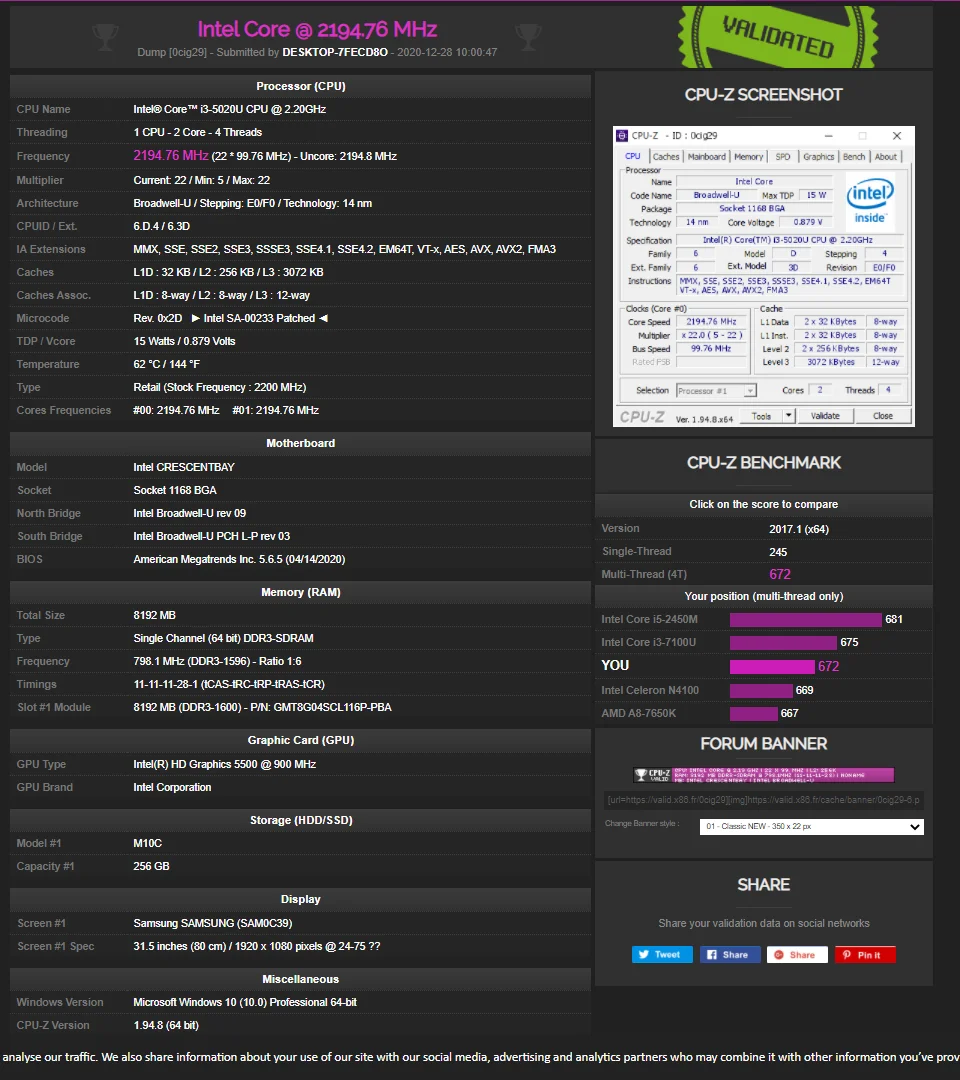This screenshot has height=1080, width=960.
Task: Click the Caches tab in CPU-Z screenshot
Action: (x=666, y=157)
